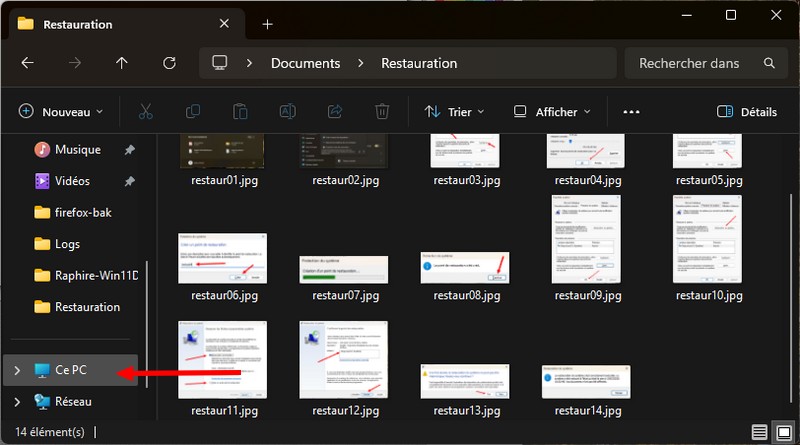The width and height of the screenshot is (800, 445).
Task: Navigate back with the left arrow
Action: [28, 63]
